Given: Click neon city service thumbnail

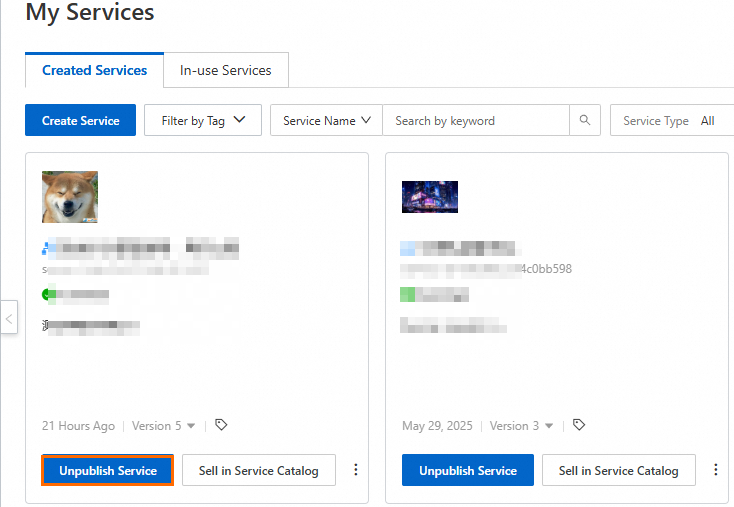Looking at the screenshot, I should coord(430,197).
